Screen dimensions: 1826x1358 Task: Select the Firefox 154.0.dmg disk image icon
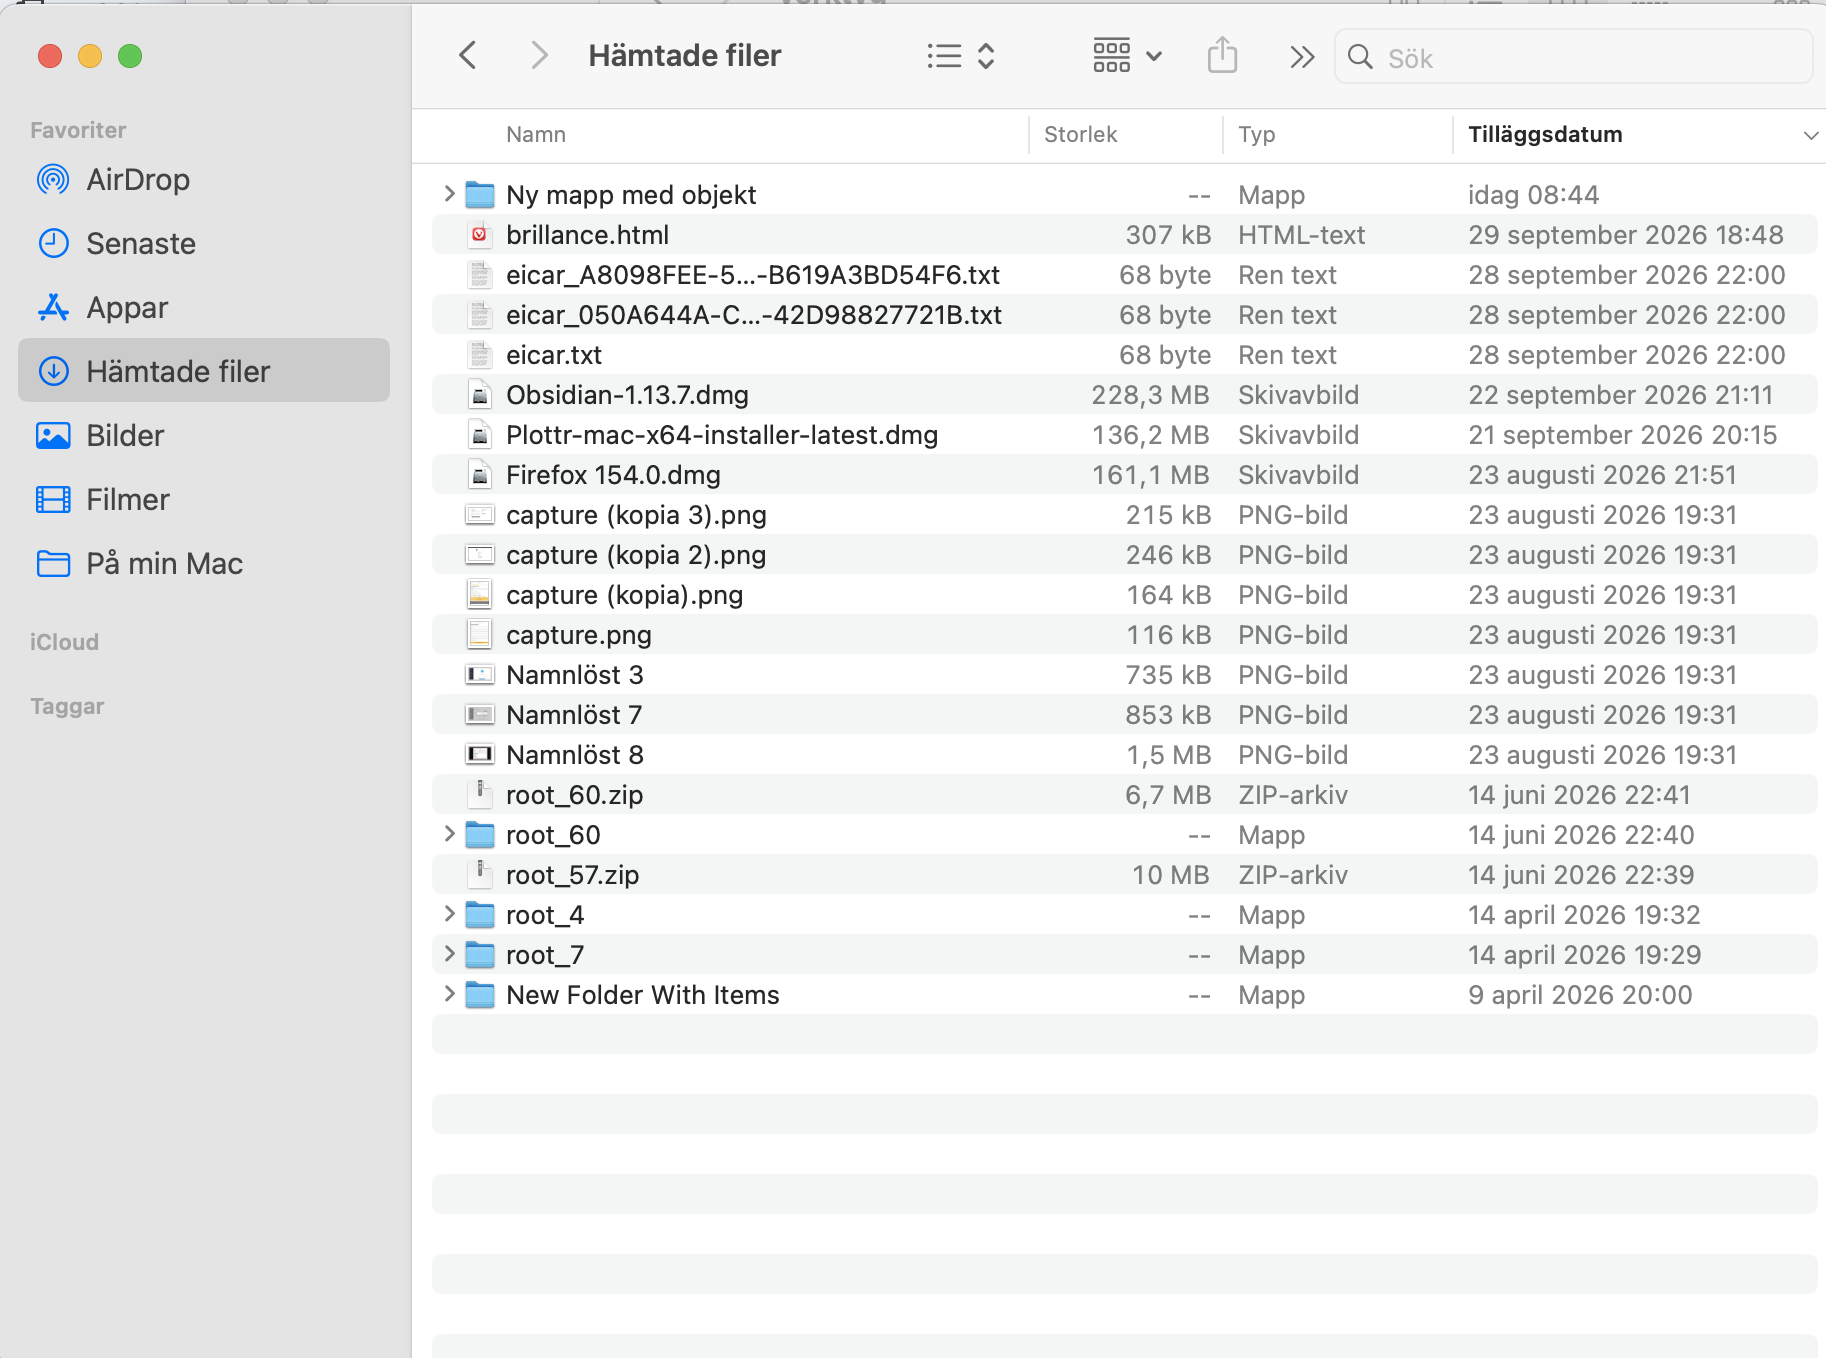point(480,475)
